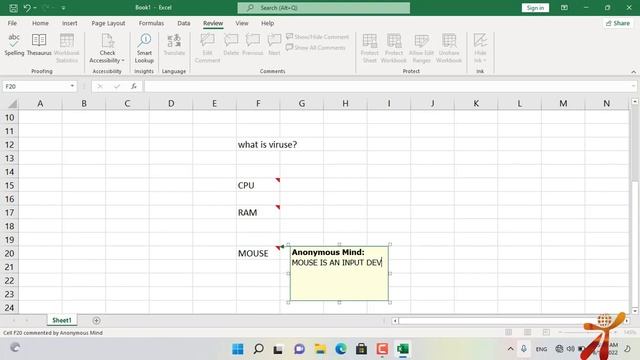
Task: Add a new sheet with the plus icon
Action: [x=96, y=320]
